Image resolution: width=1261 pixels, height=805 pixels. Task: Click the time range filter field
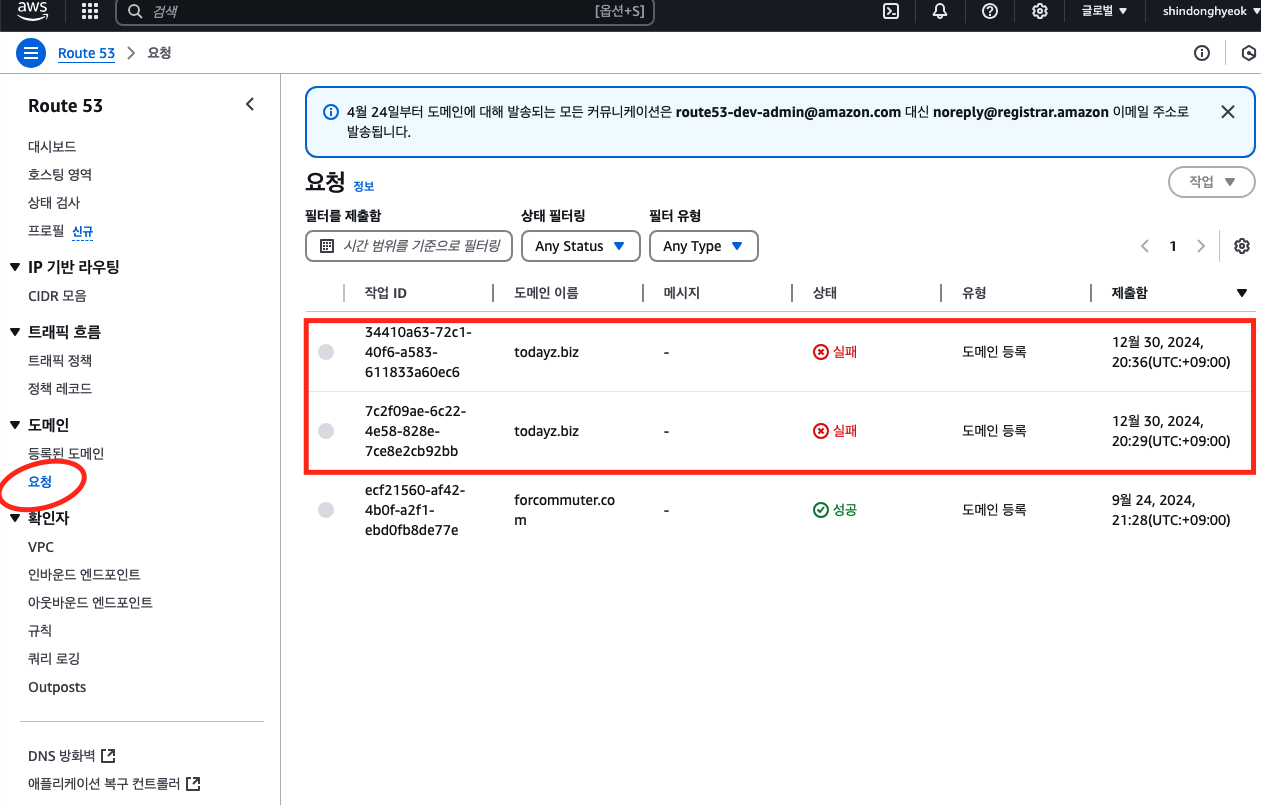[409, 246]
